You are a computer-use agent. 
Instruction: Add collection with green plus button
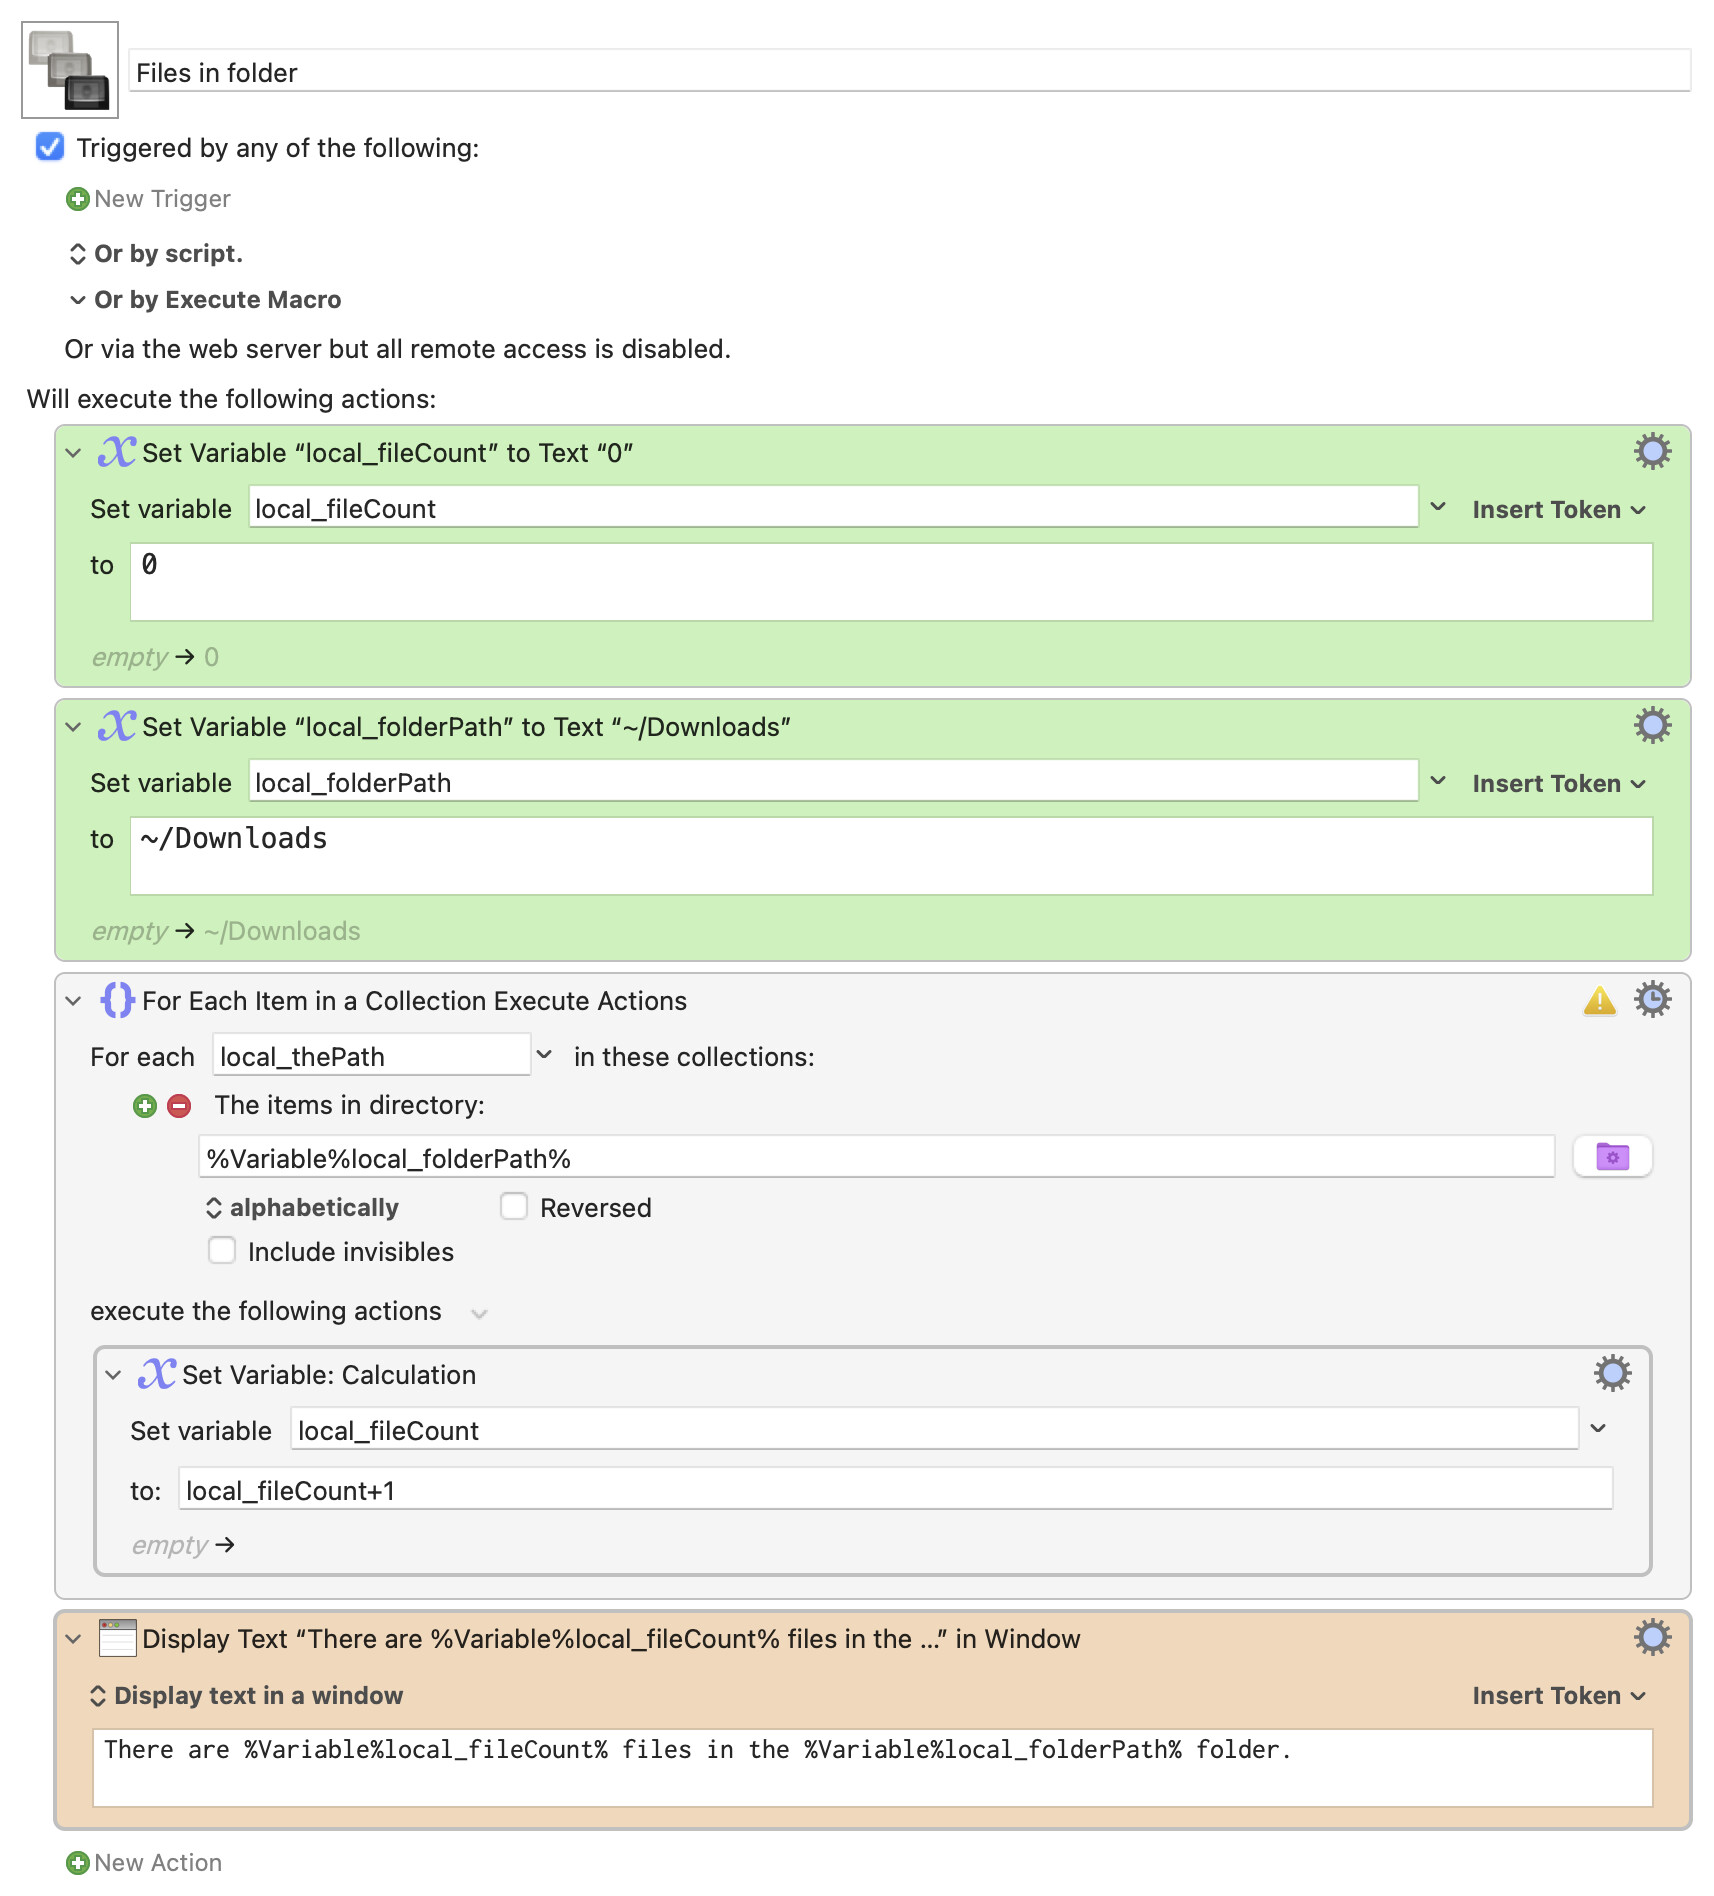pyautogui.click(x=145, y=1106)
